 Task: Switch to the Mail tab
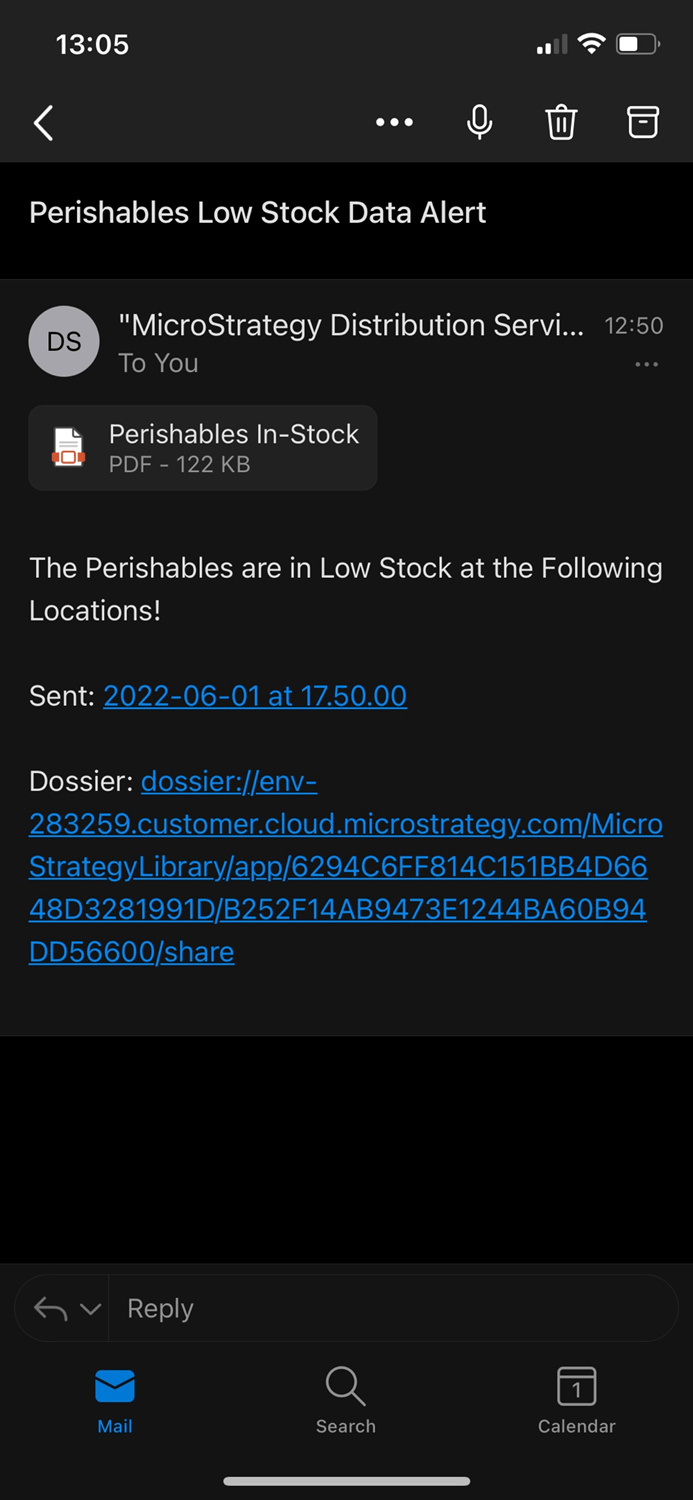click(x=115, y=1400)
